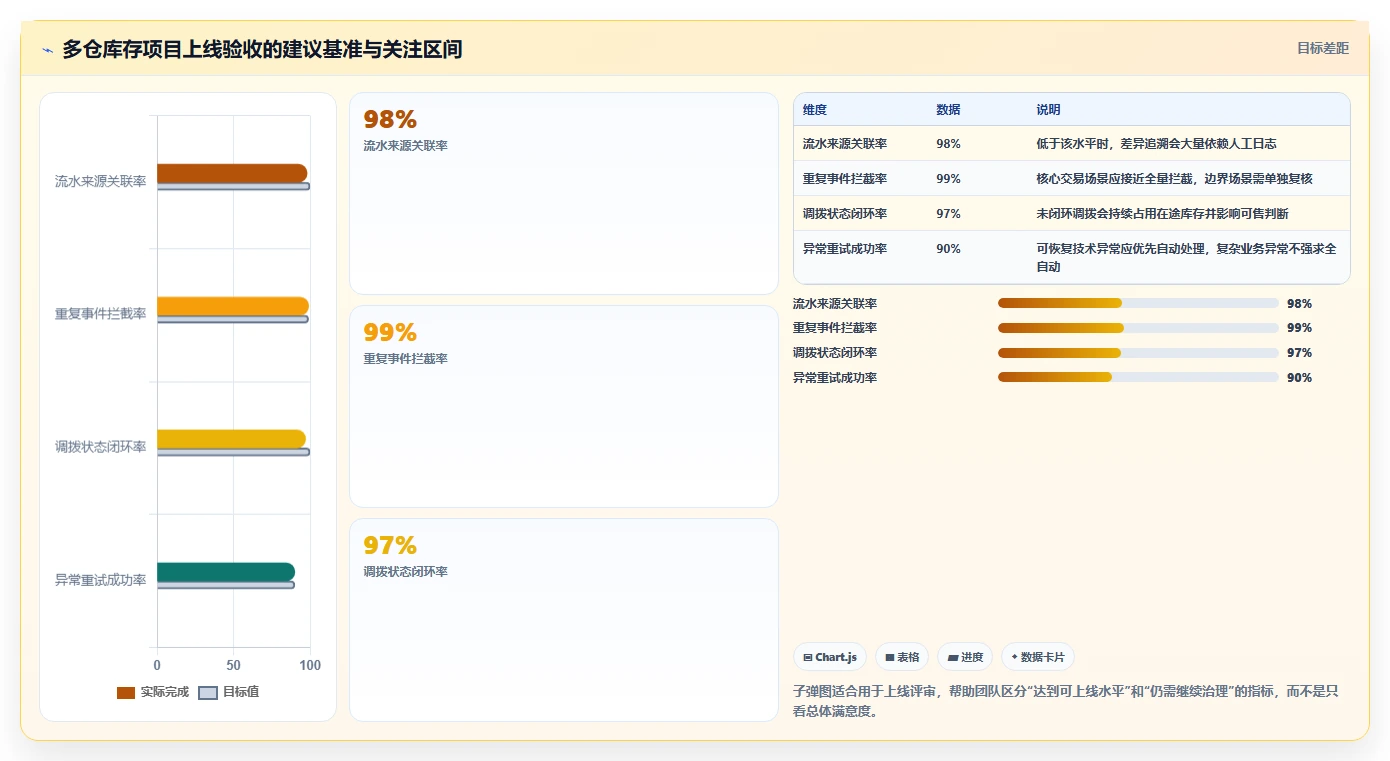The width and height of the screenshot is (1390, 761).
Task: Select the 调拨状态闭环率 yellow bar in chart
Action: coord(231,439)
